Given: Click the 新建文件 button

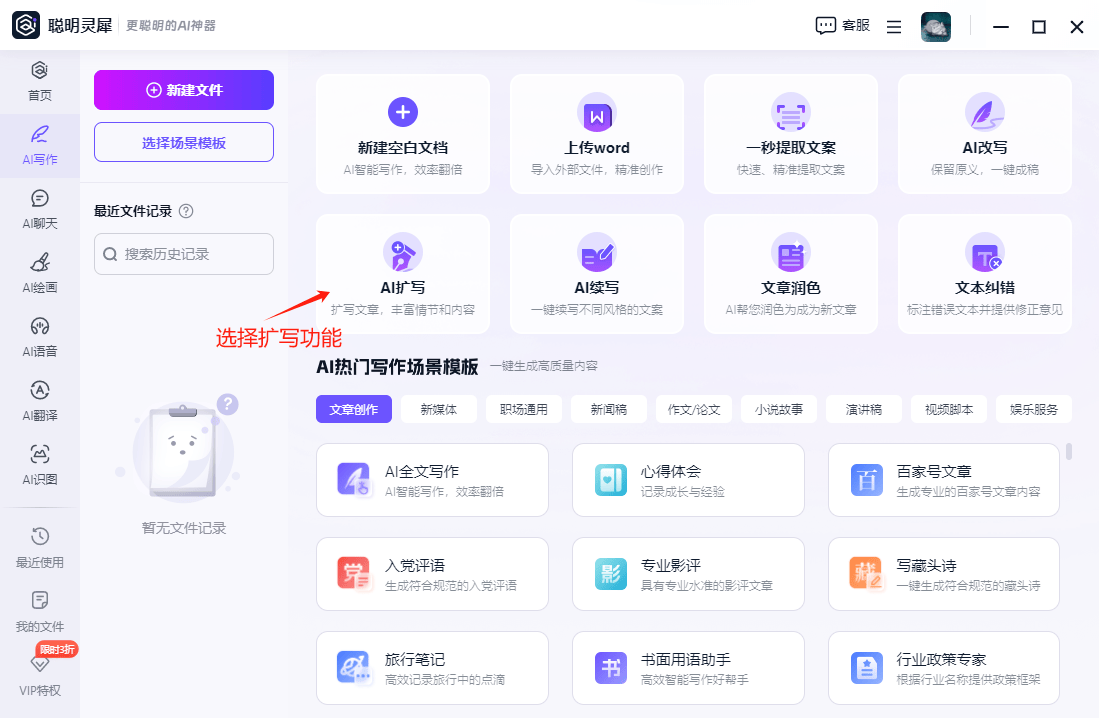Looking at the screenshot, I should pyautogui.click(x=184, y=90).
